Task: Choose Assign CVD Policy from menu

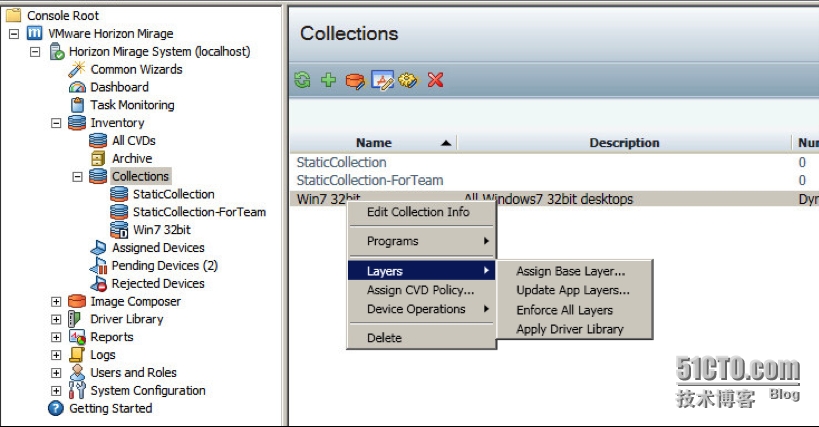Action: 421,290
